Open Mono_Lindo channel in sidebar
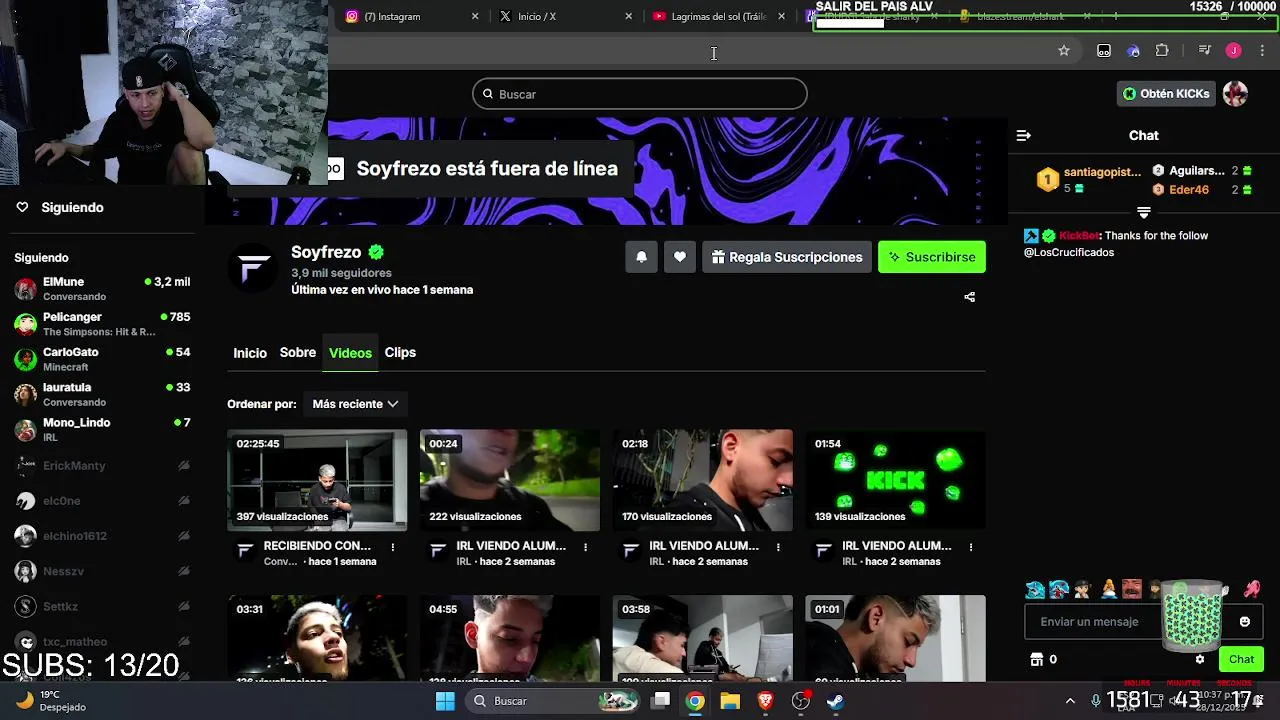This screenshot has width=1280, height=720. 102,429
